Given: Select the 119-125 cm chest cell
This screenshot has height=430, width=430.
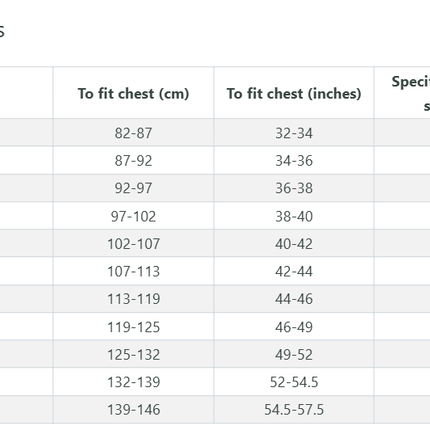Looking at the screenshot, I should tap(133, 327).
